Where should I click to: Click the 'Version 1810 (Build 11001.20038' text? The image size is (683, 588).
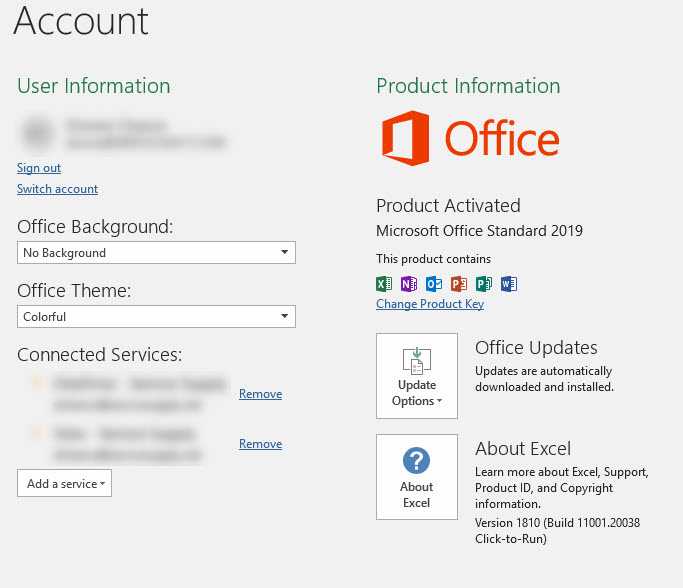[x=558, y=523]
